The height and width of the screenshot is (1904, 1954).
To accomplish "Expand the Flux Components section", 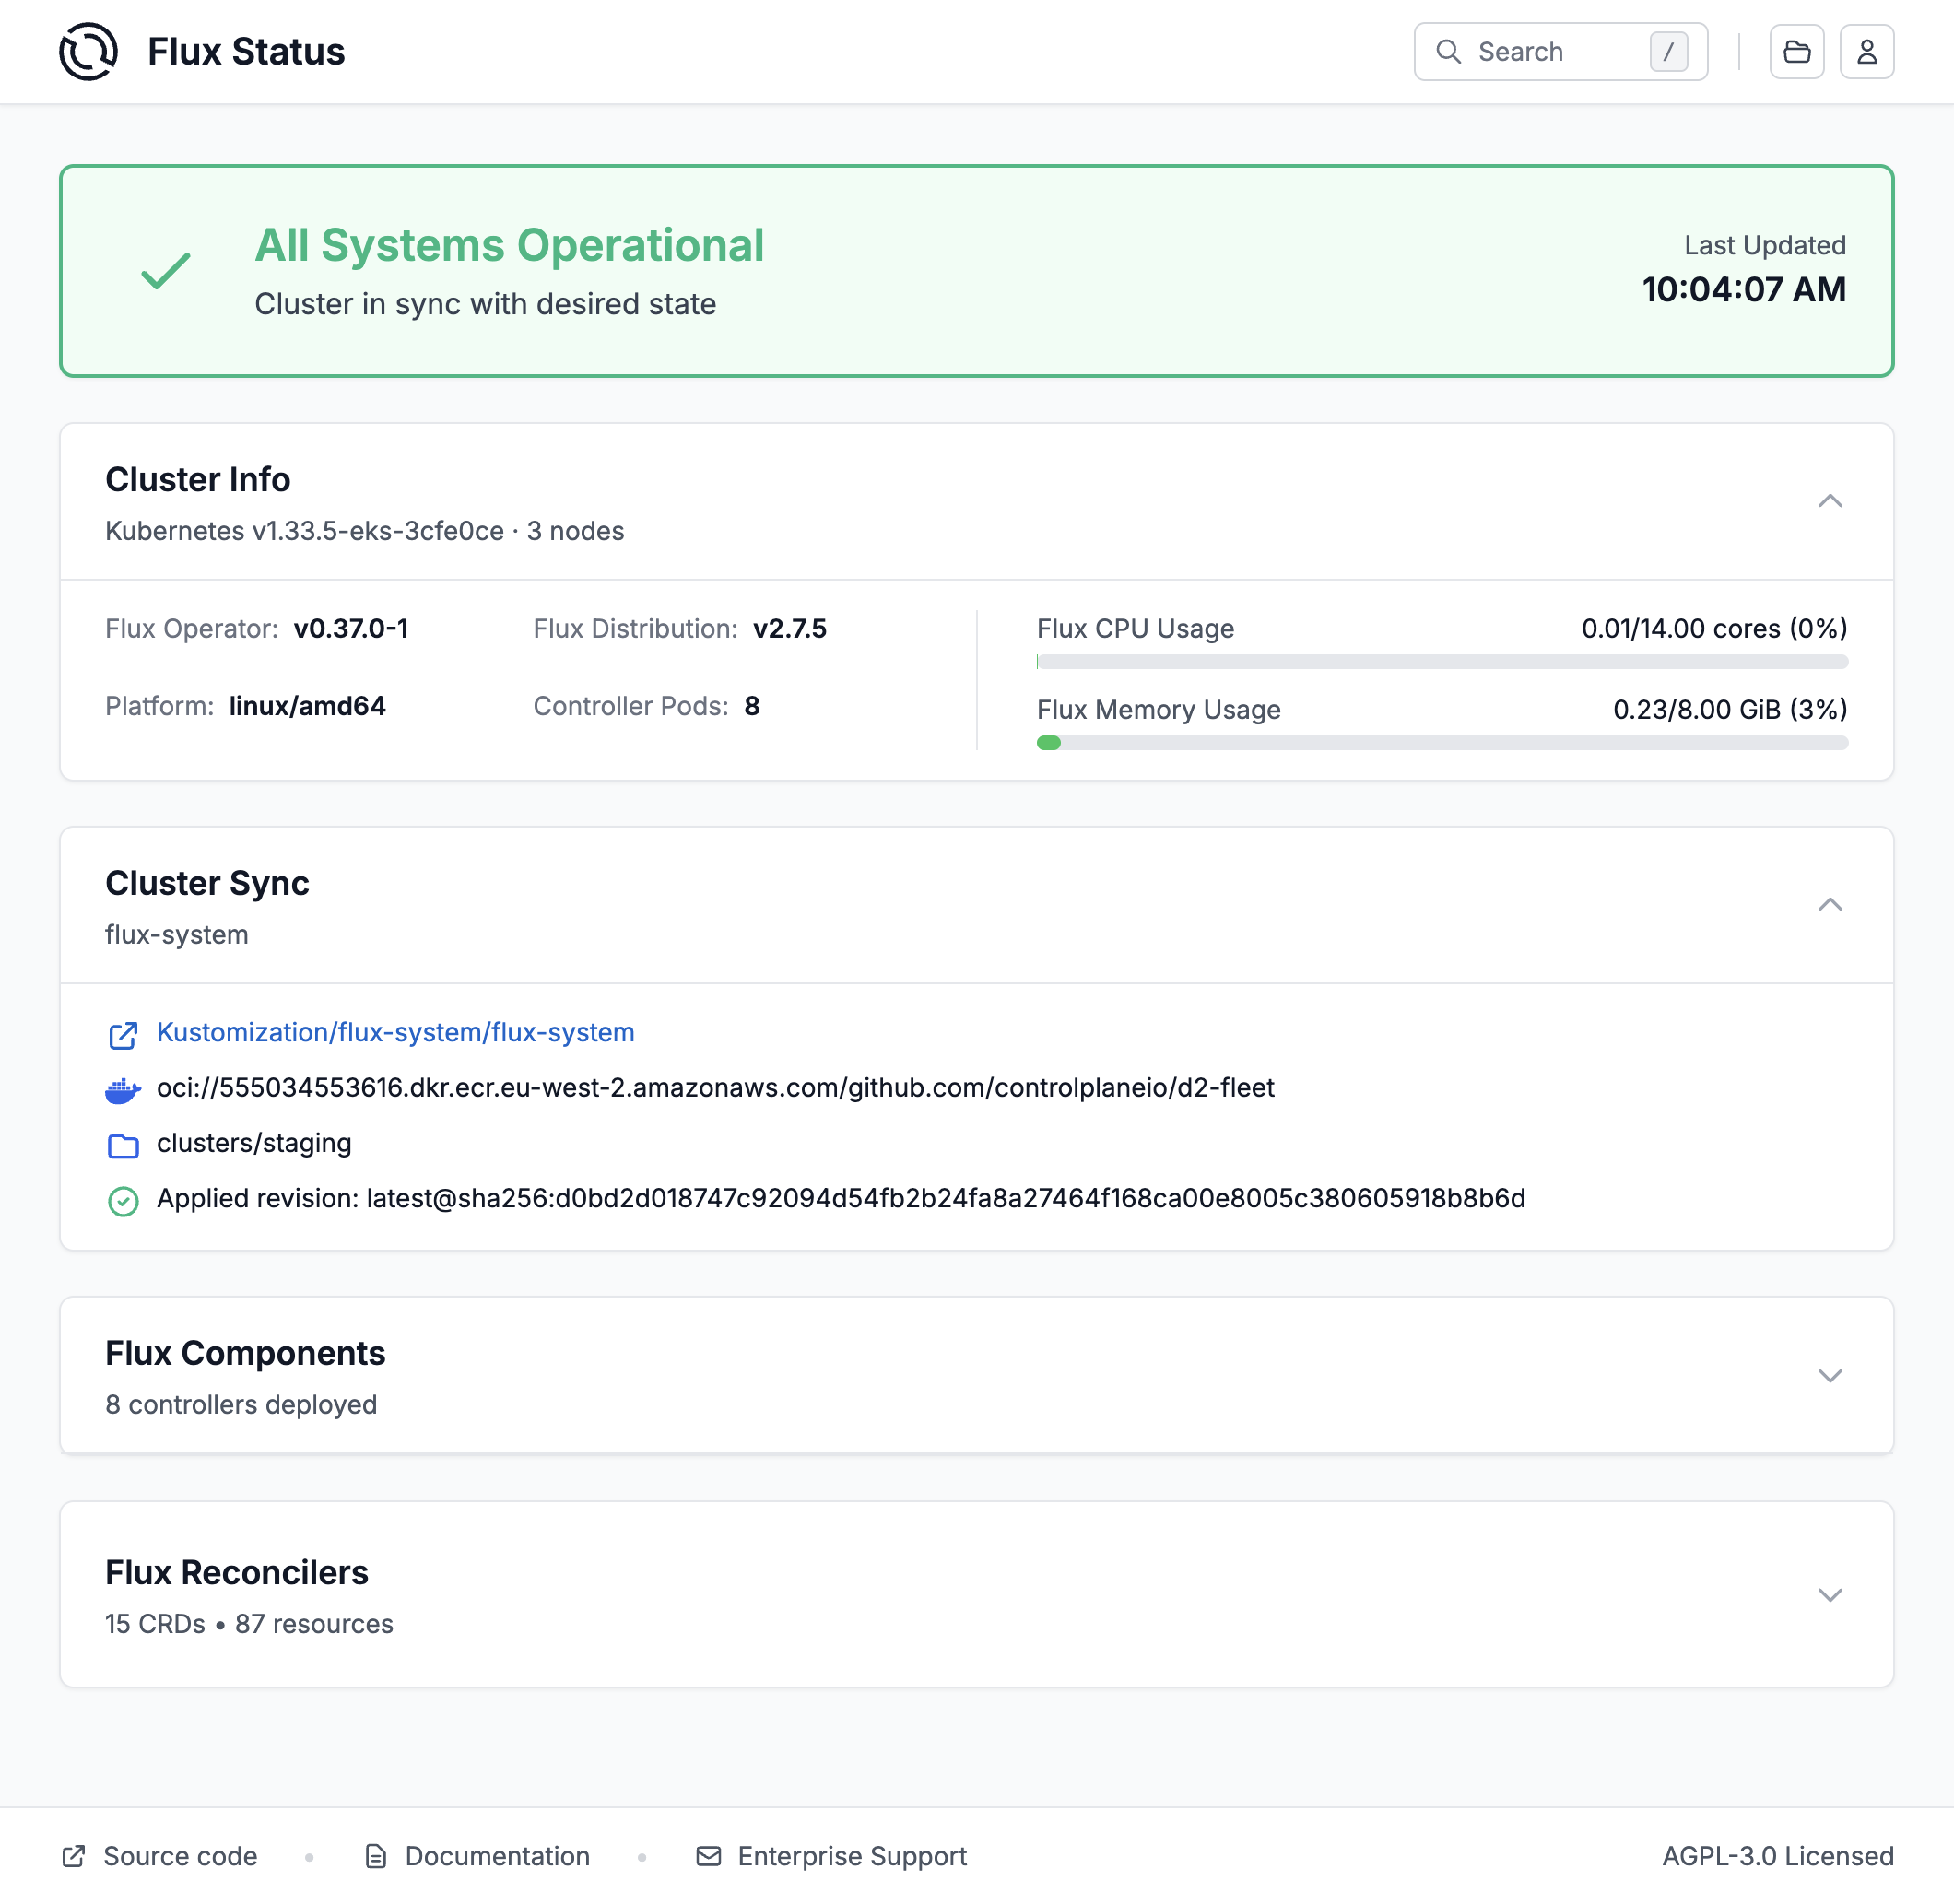I will (x=1831, y=1375).
